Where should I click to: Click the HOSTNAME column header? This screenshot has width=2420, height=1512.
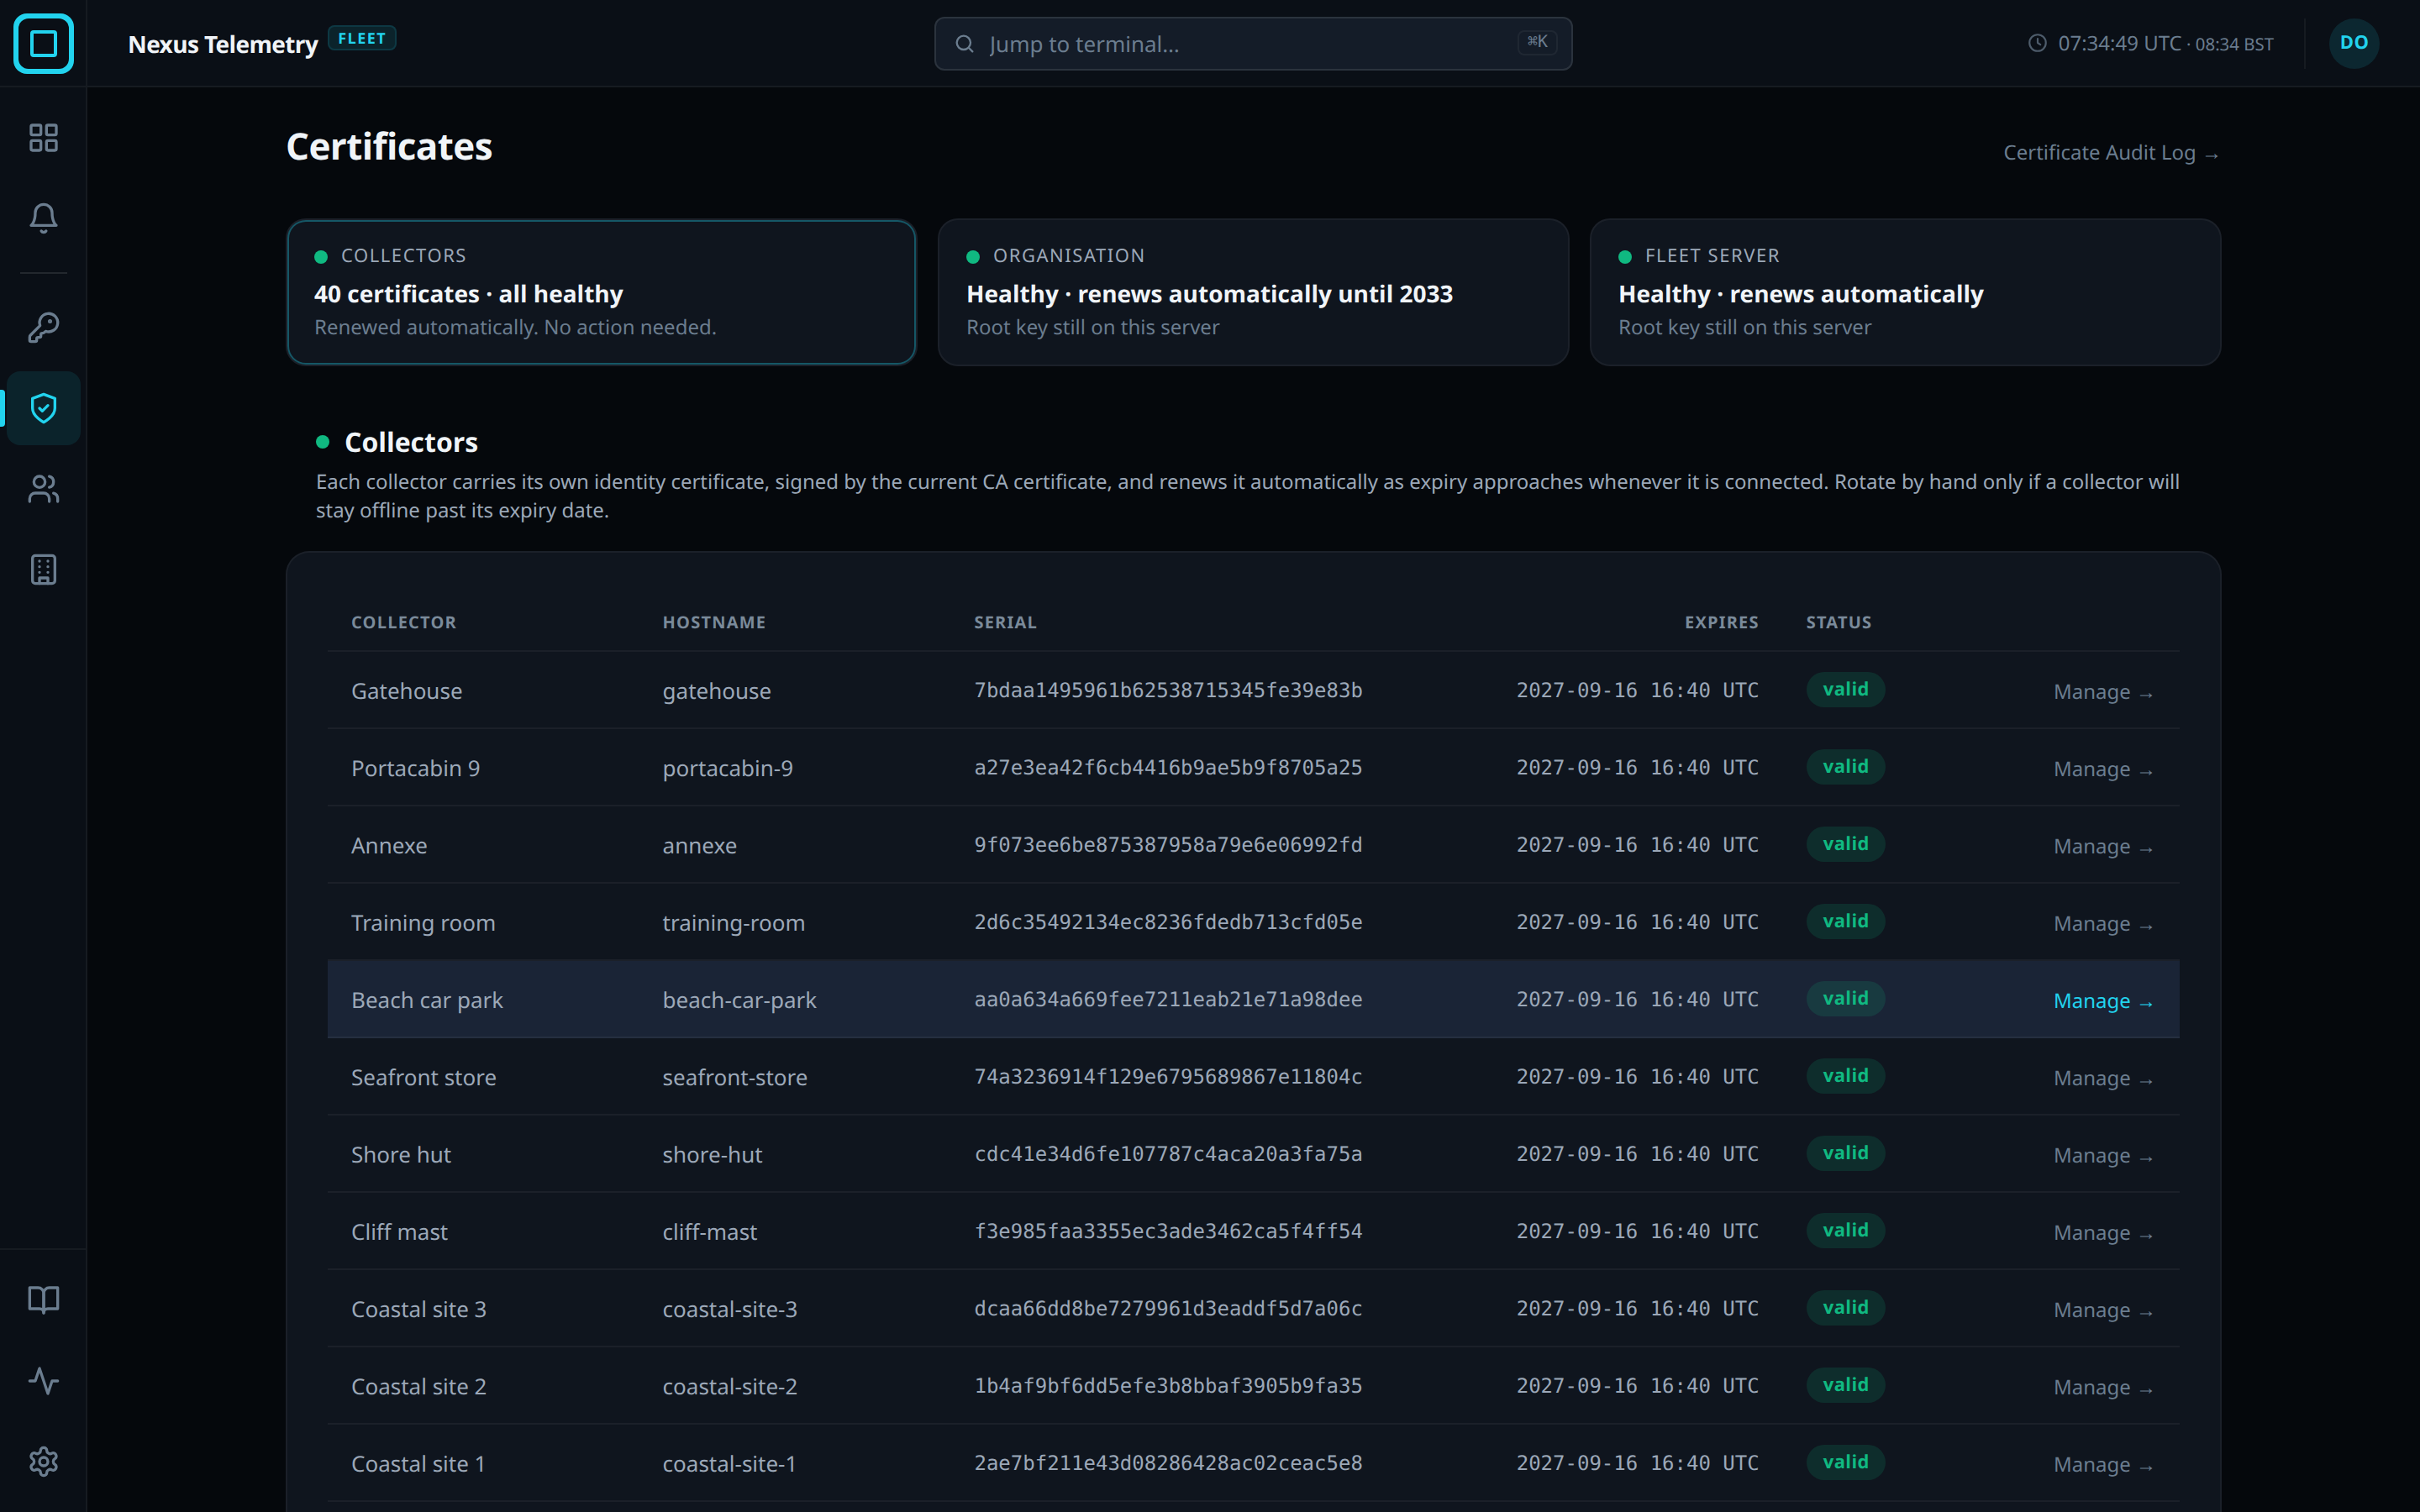click(x=714, y=622)
